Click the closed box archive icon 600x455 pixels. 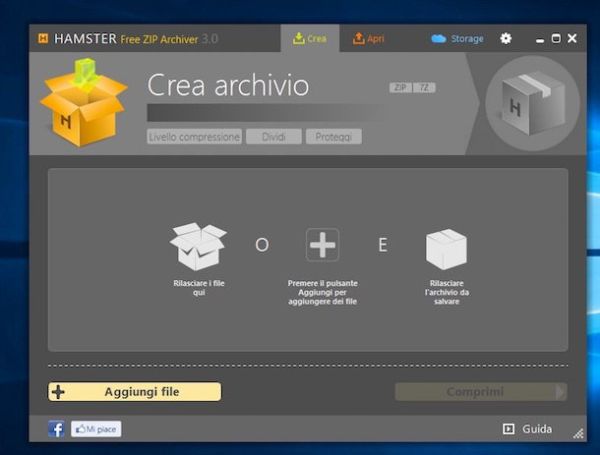pyautogui.click(x=446, y=248)
